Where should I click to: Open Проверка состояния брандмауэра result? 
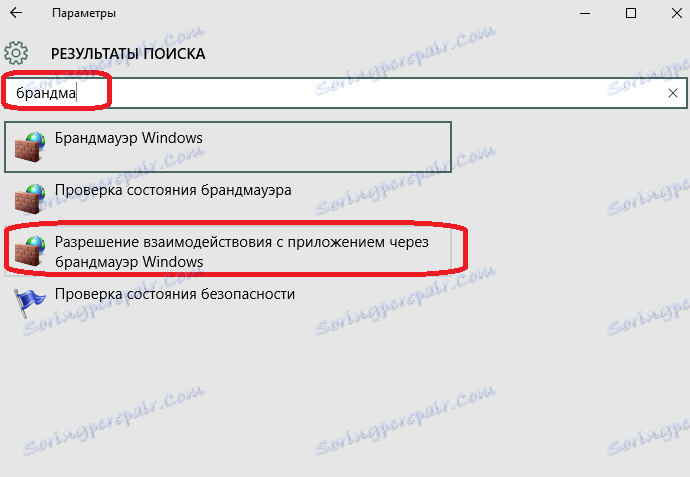coord(228,199)
